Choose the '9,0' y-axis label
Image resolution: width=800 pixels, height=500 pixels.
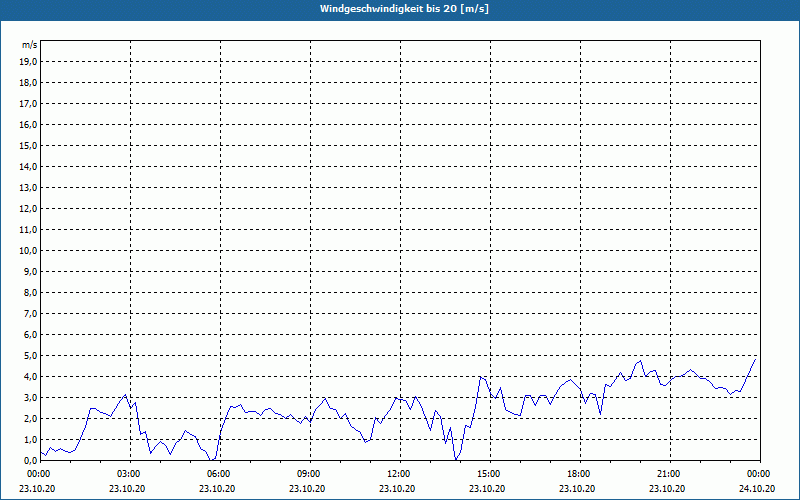(30, 271)
